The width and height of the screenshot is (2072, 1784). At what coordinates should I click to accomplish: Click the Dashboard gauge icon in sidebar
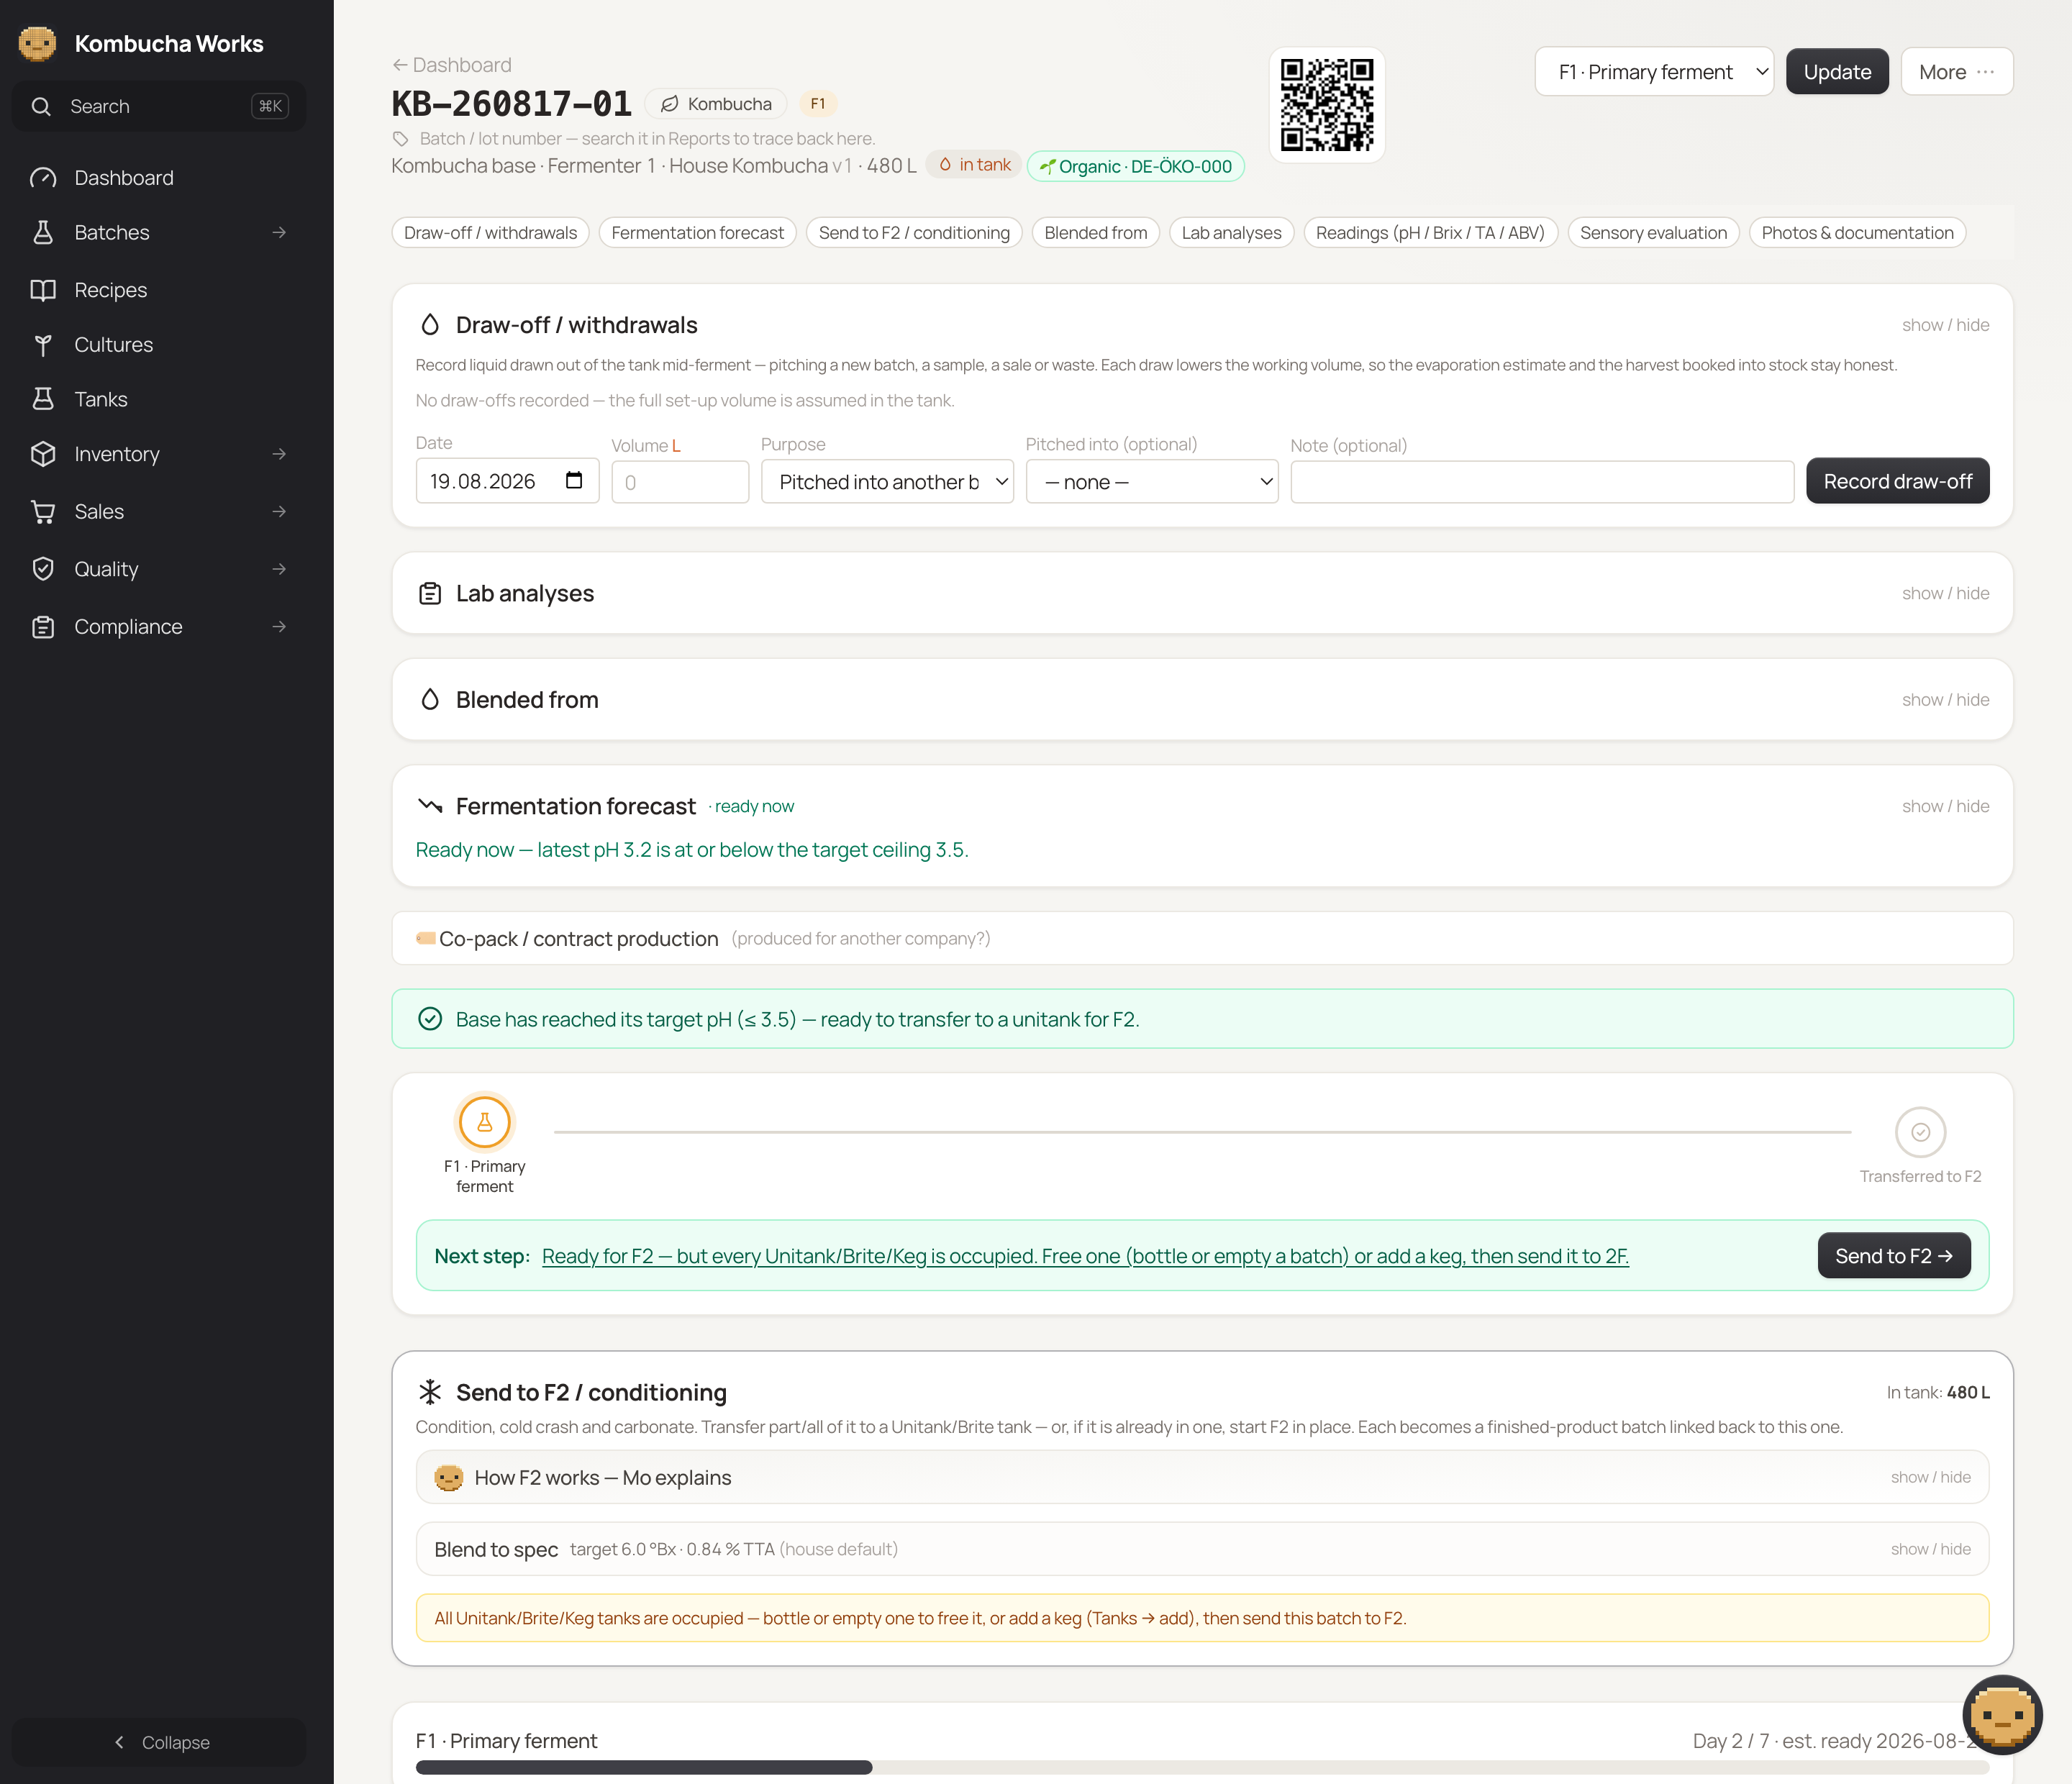point(43,178)
